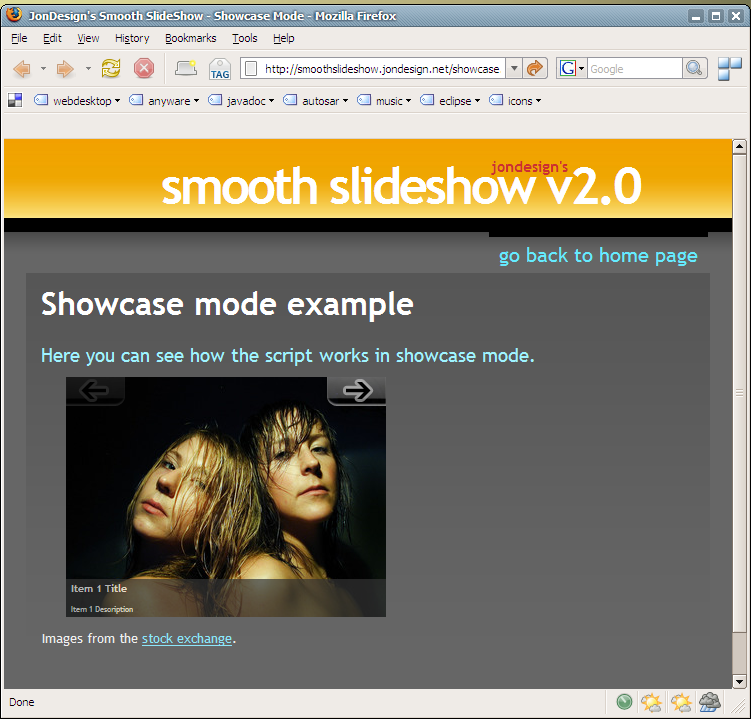The height and width of the screenshot is (719, 751).
Task: Follow the 'go back to home page' link
Action: (x=598, y=255)
